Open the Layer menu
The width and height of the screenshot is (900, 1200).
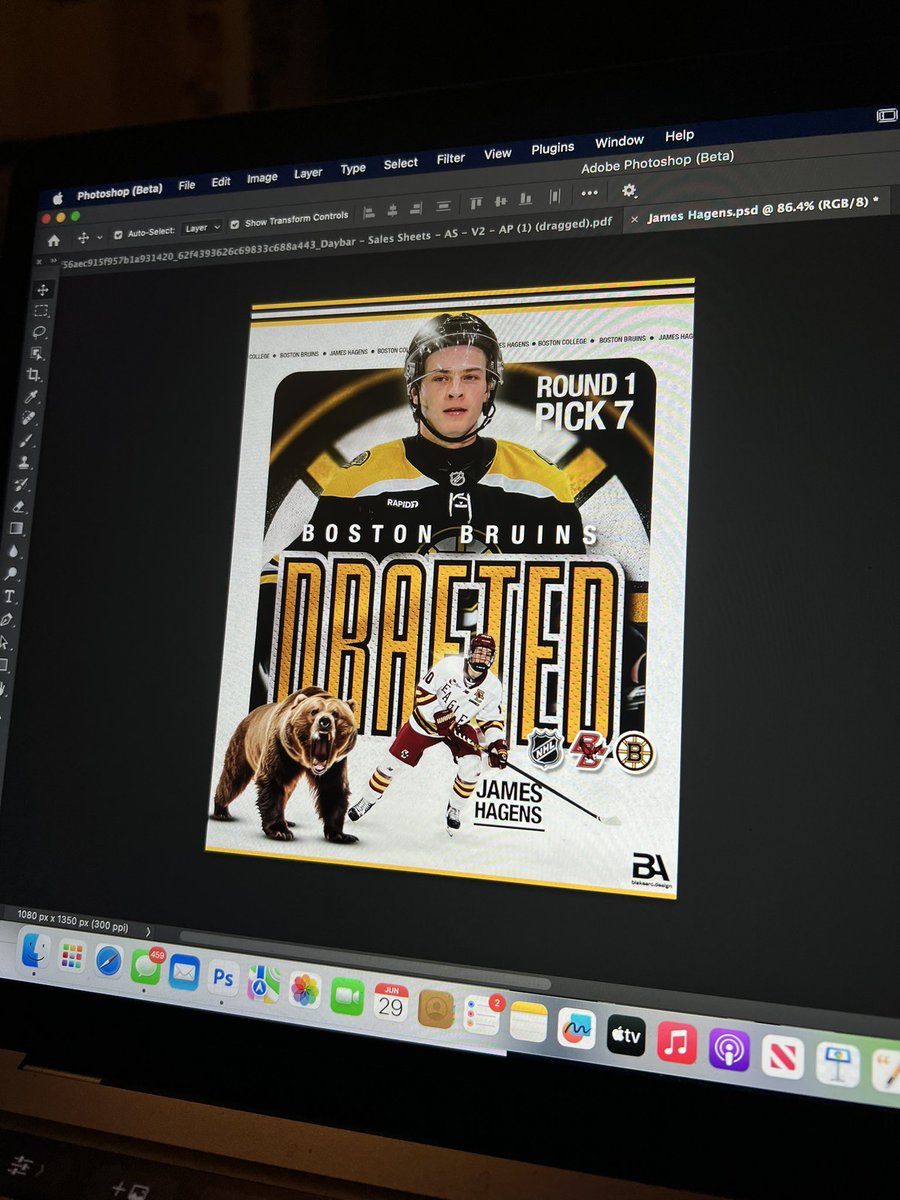308,174
